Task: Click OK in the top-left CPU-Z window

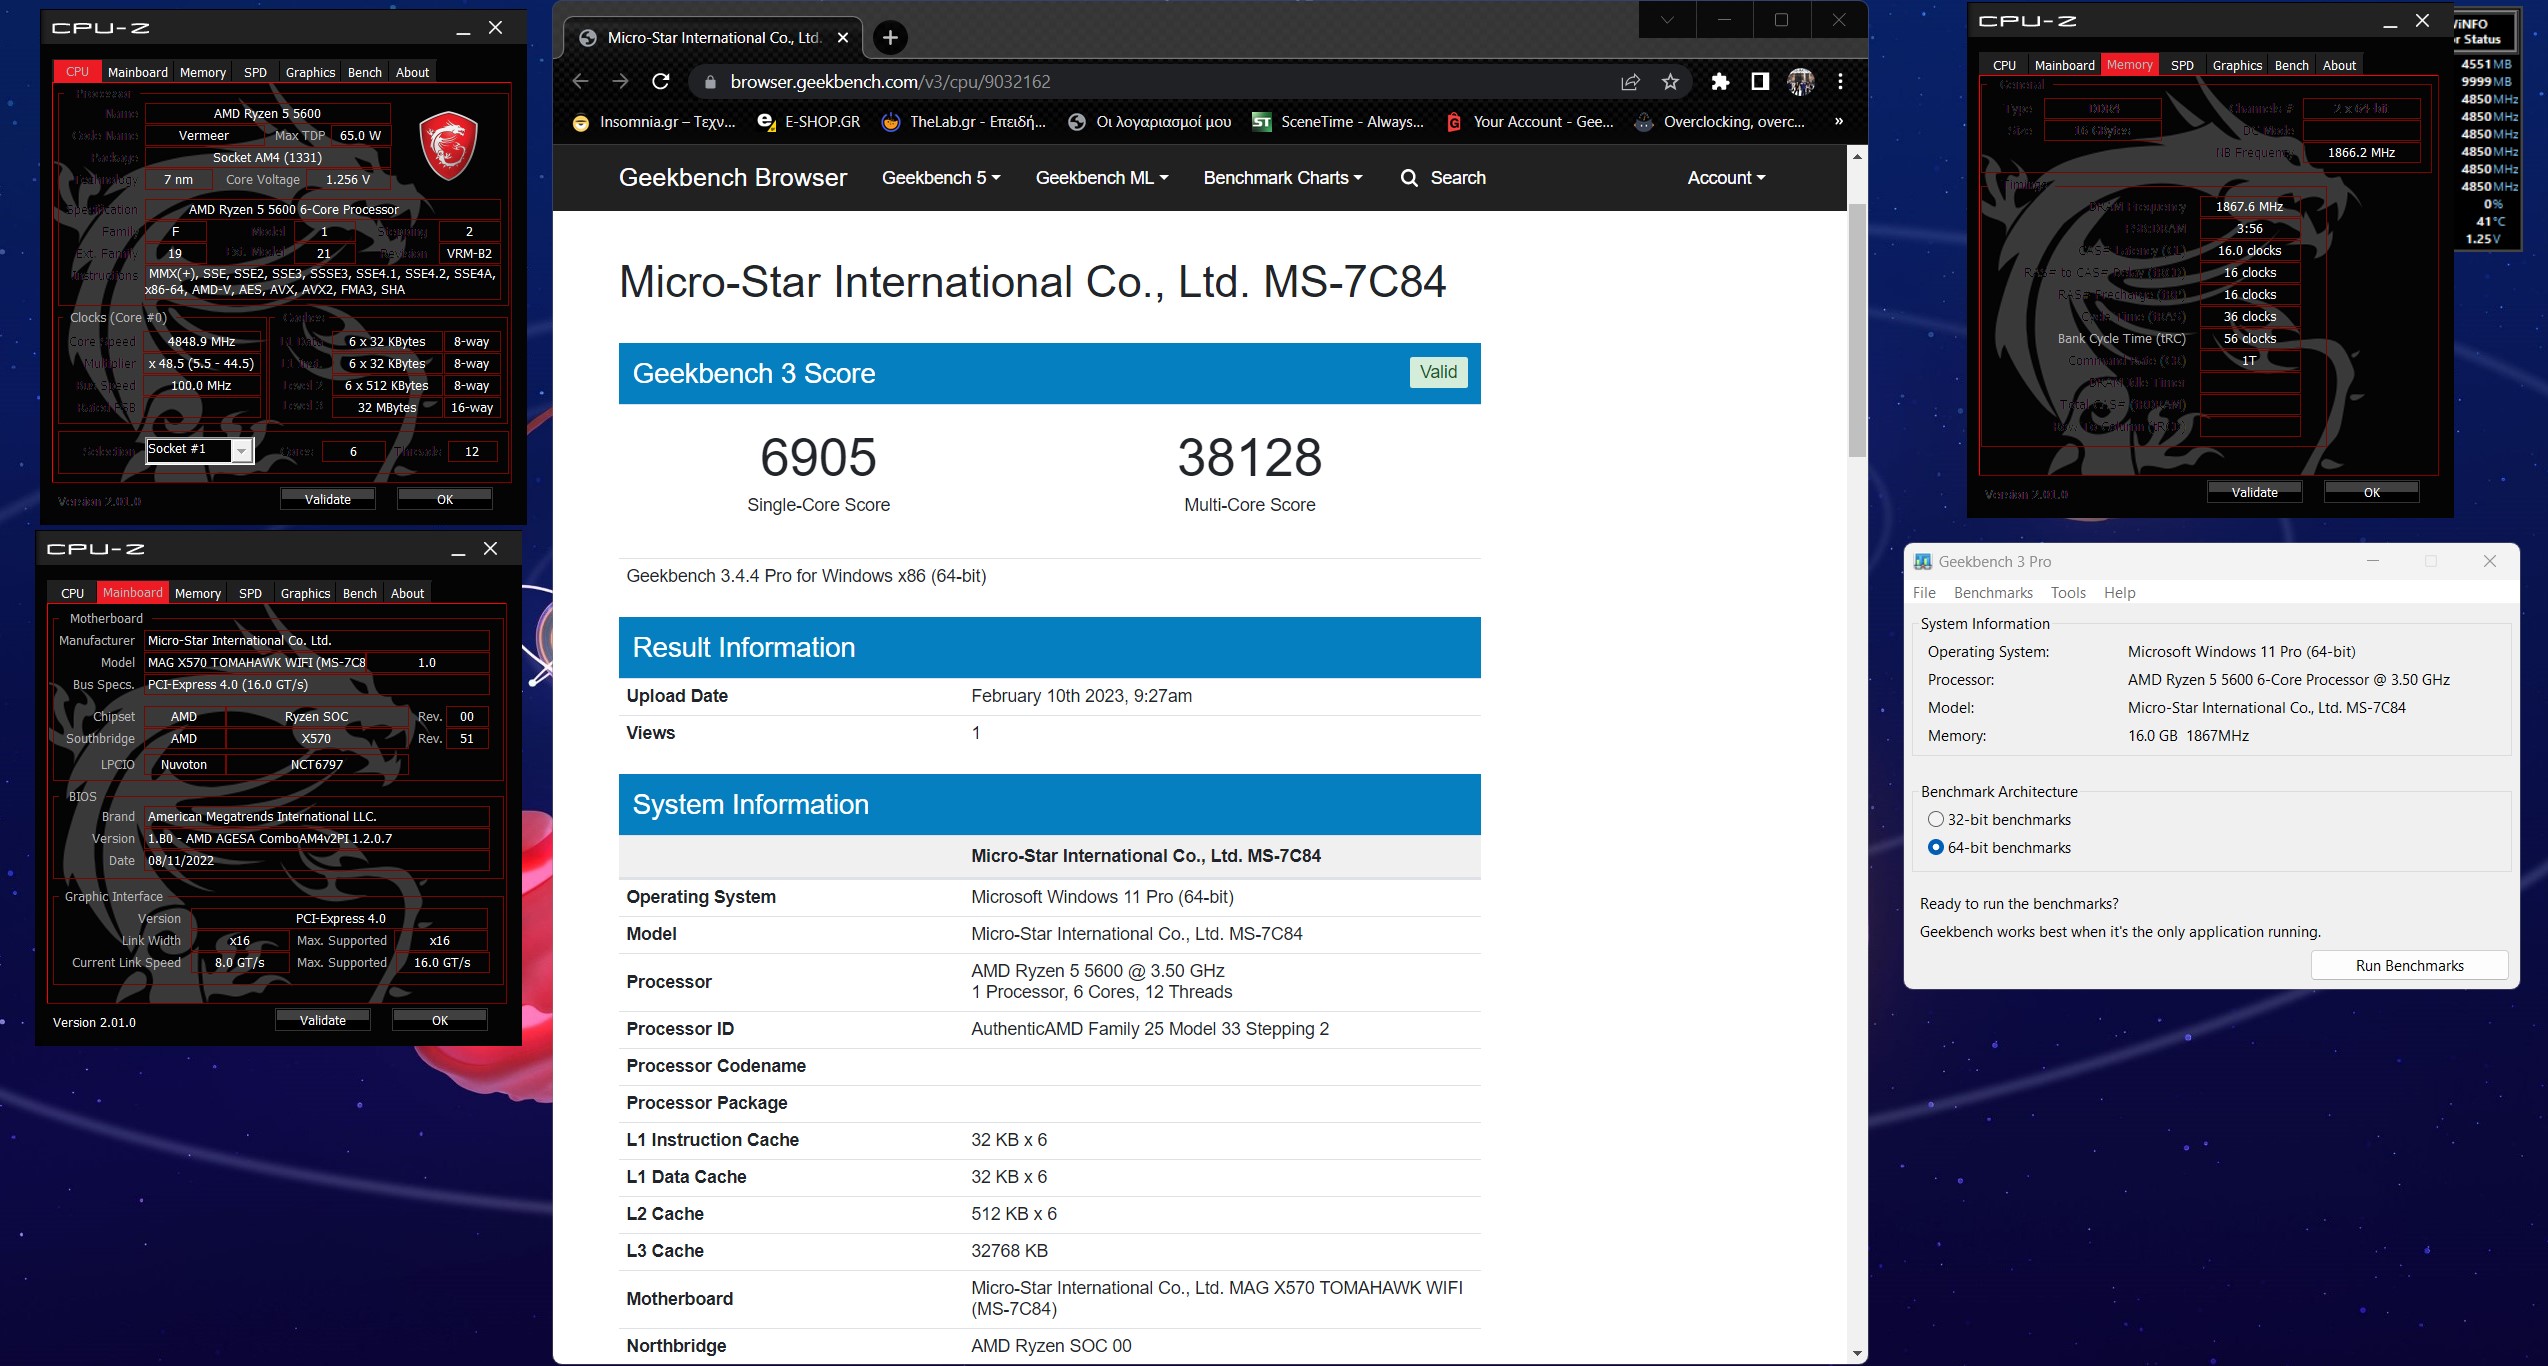Action: (445, 499)
